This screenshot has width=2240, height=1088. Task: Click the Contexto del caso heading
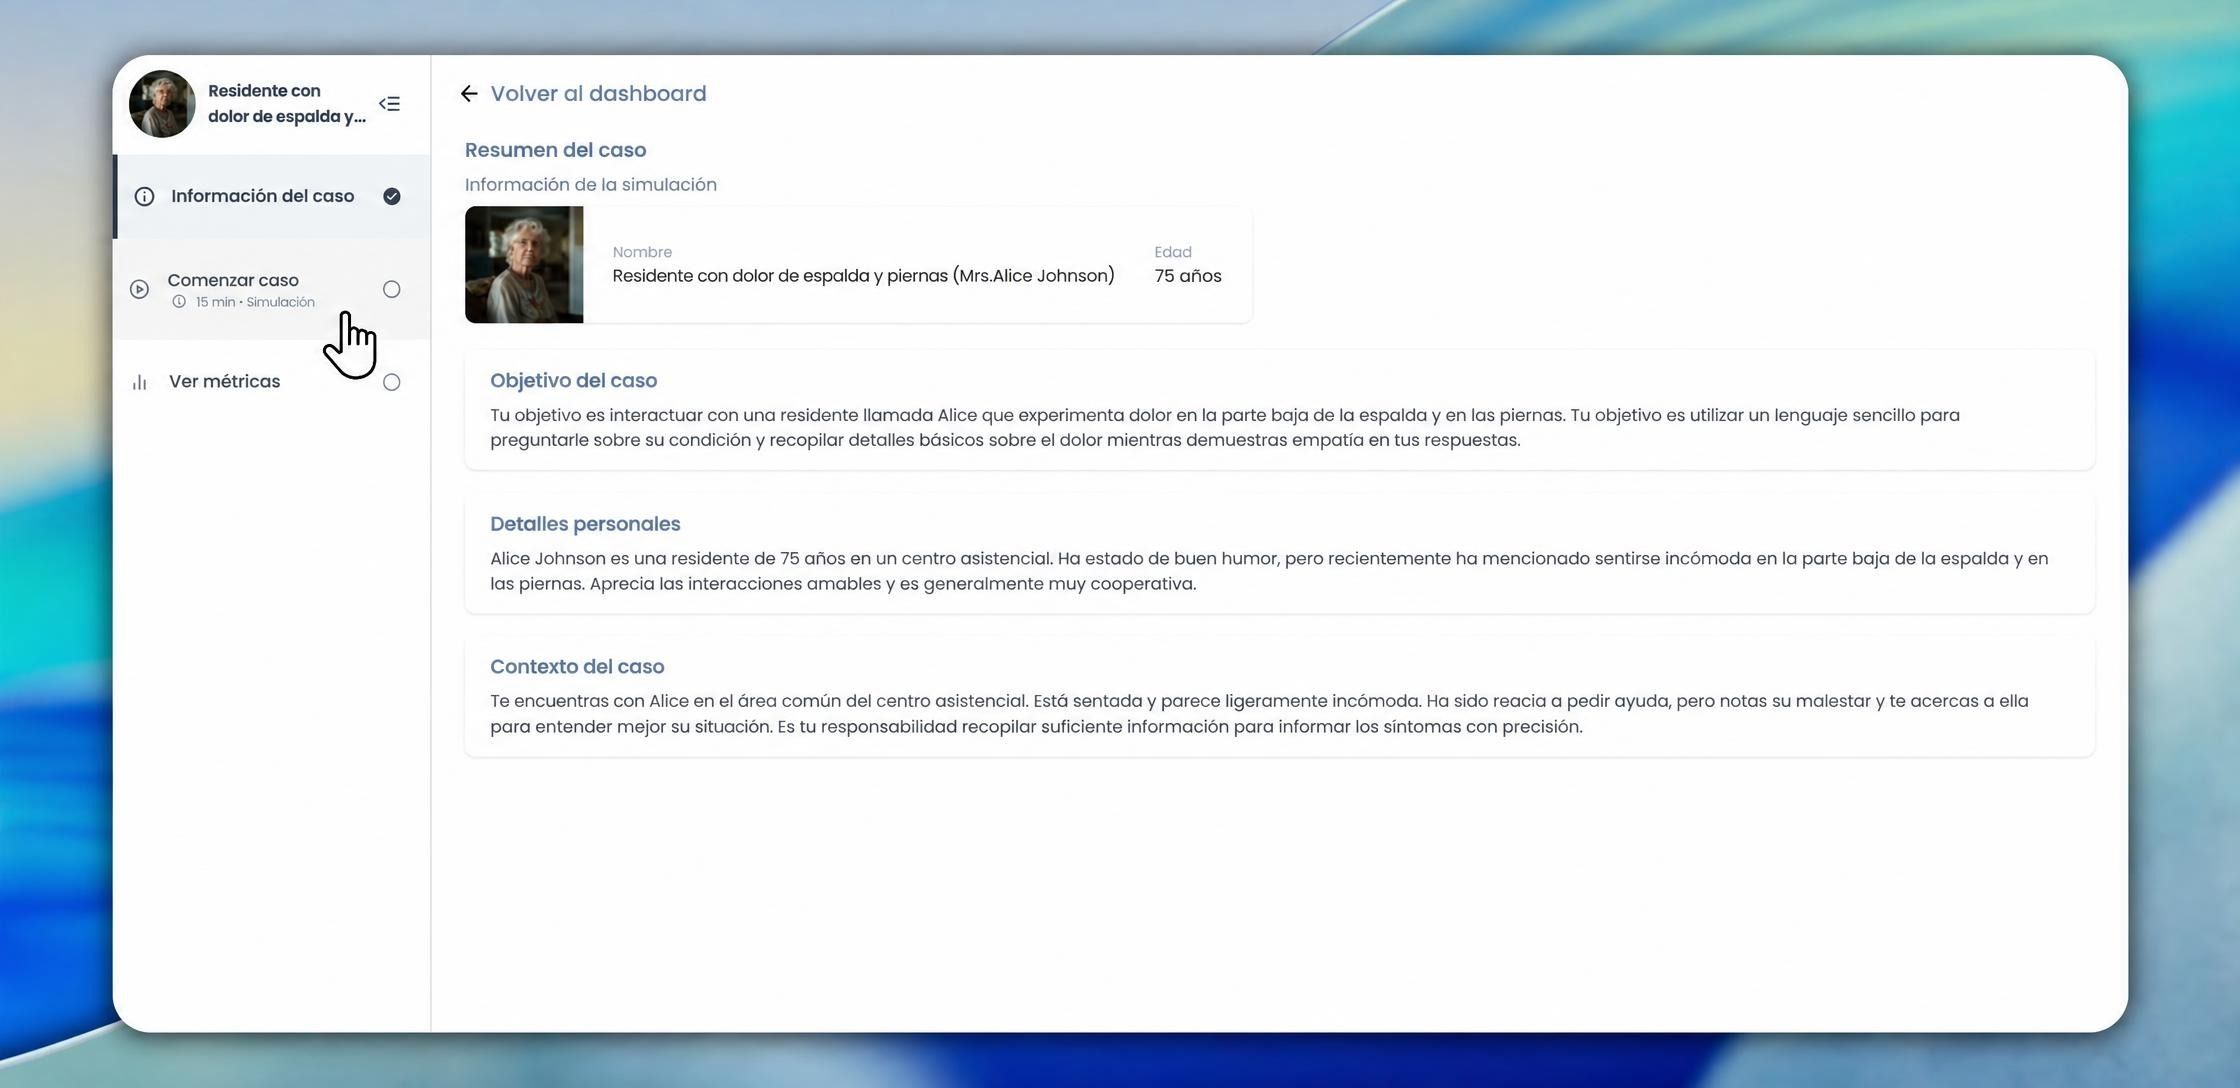click(577, 667)
